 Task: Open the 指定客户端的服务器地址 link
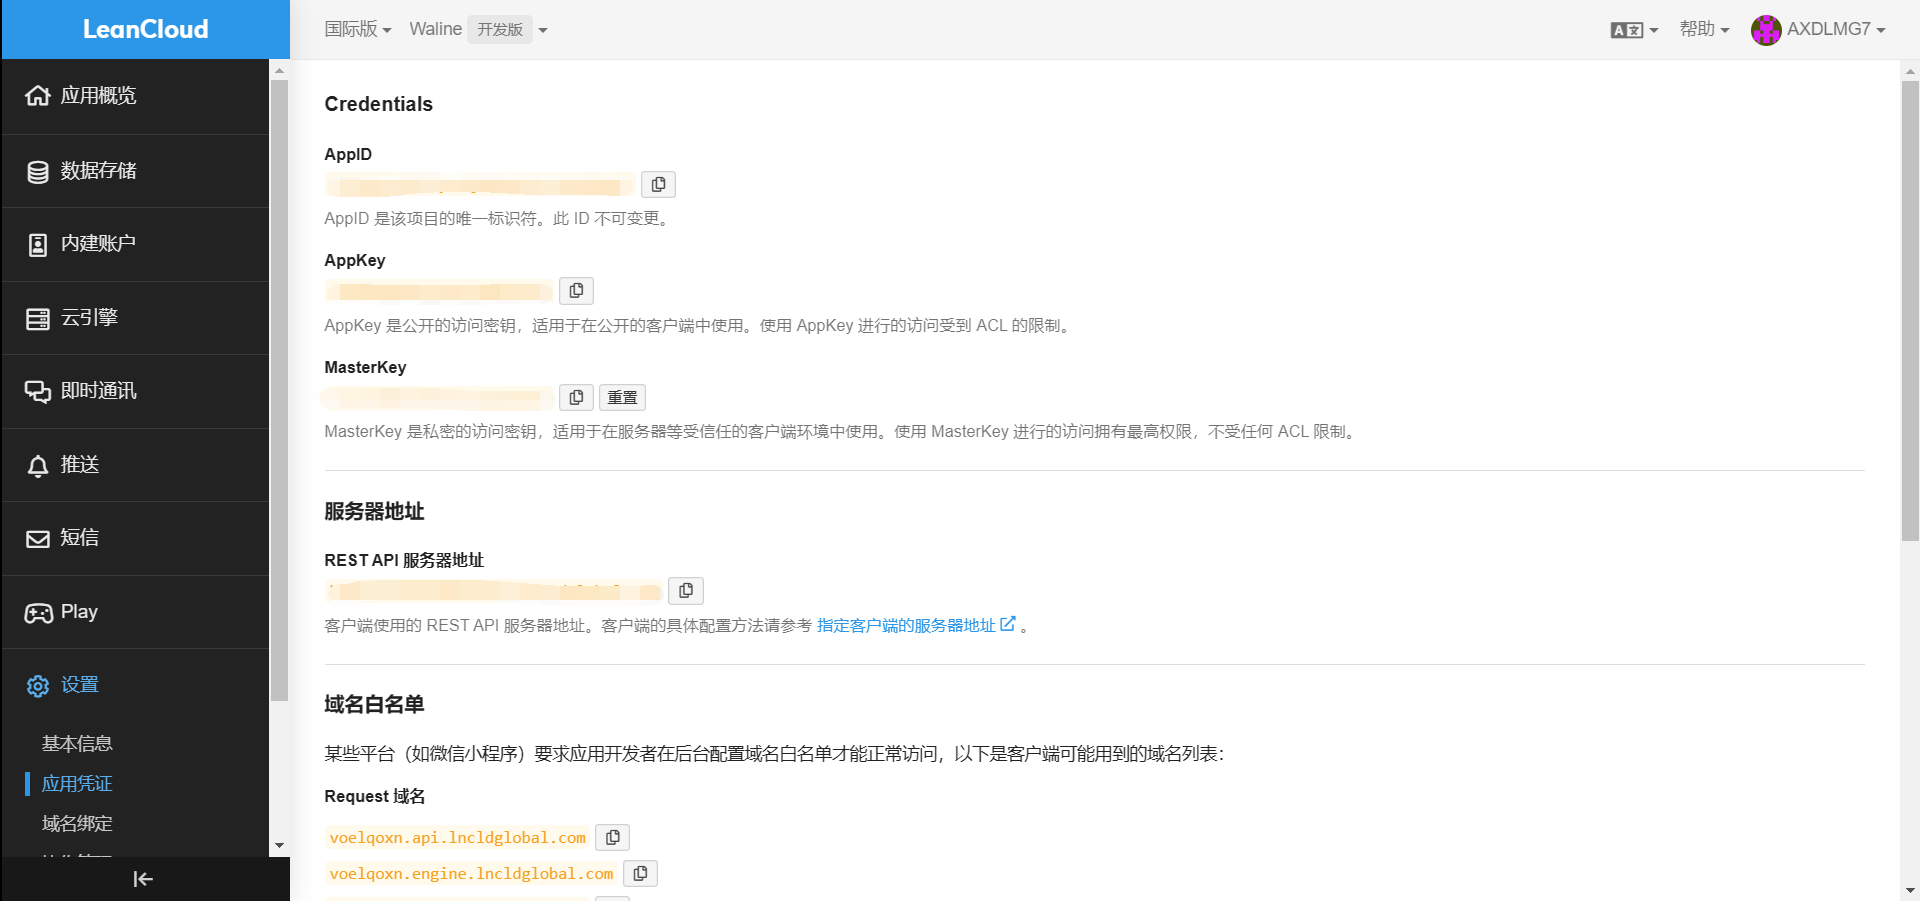coord(916,625)
